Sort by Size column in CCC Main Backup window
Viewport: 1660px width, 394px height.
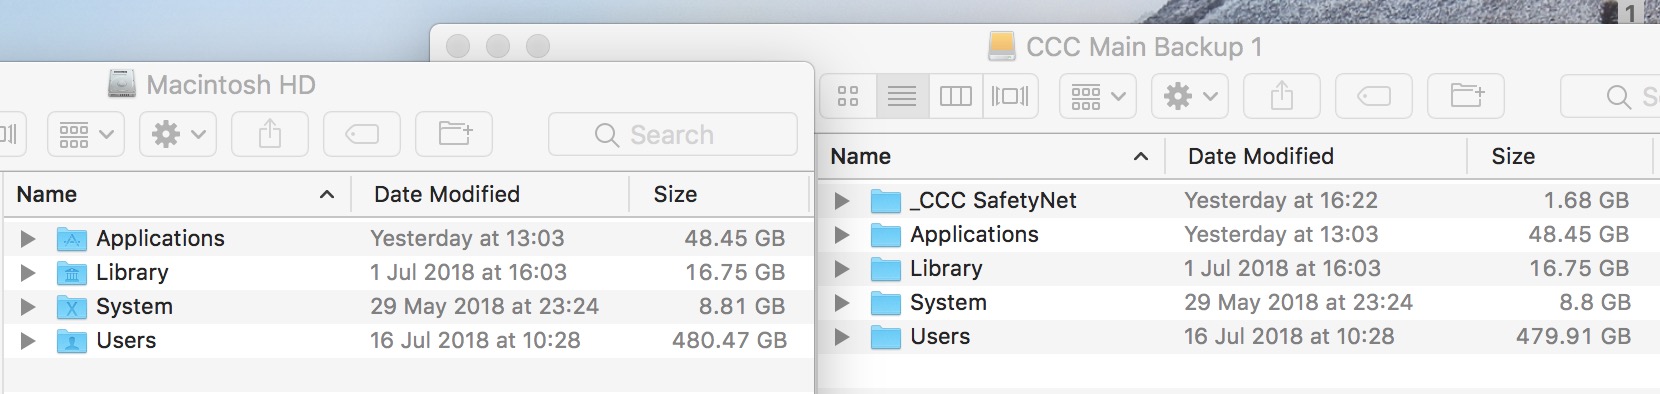[x=1560, y=156]
